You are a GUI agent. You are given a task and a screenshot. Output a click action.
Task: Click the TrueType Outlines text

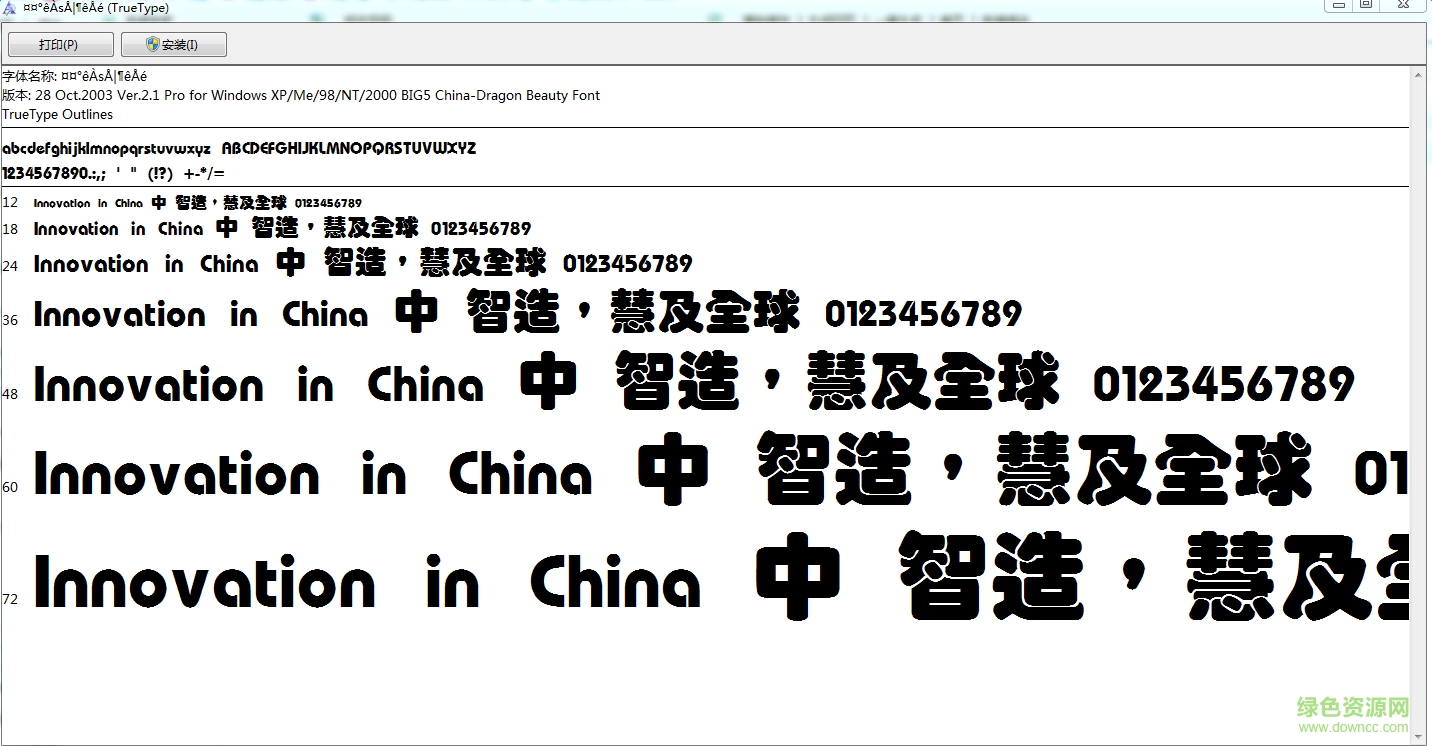[57, 114]
